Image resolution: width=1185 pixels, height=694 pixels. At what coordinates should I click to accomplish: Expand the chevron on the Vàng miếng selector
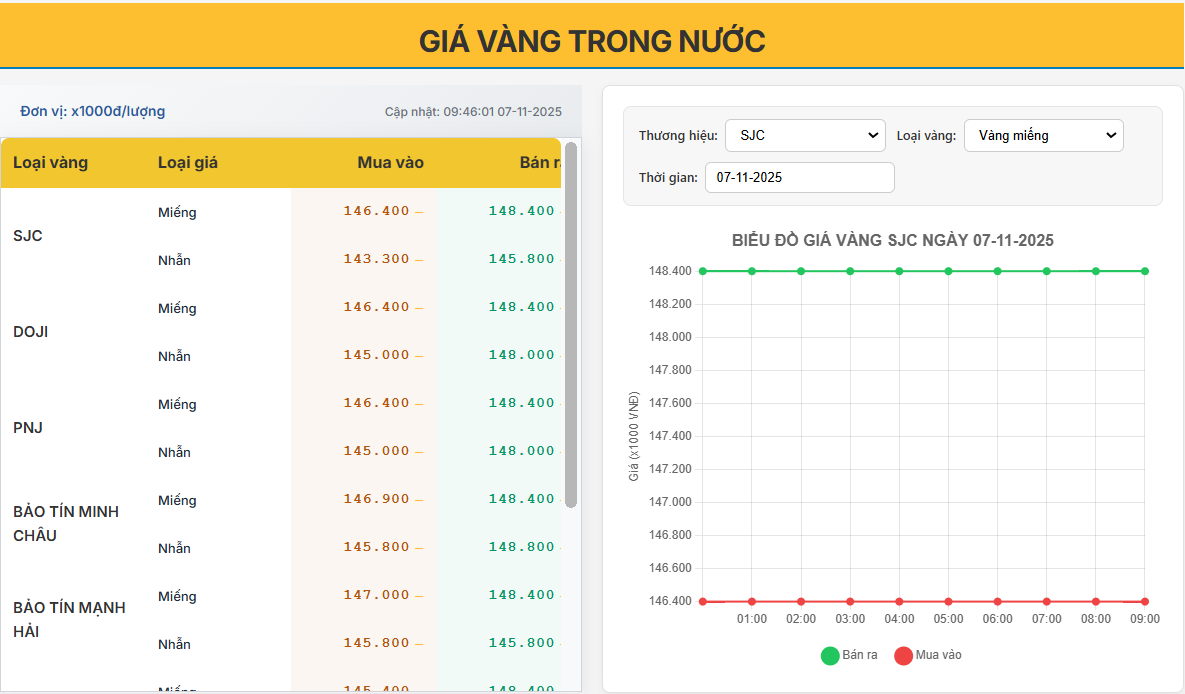(x=1112, y=135)
